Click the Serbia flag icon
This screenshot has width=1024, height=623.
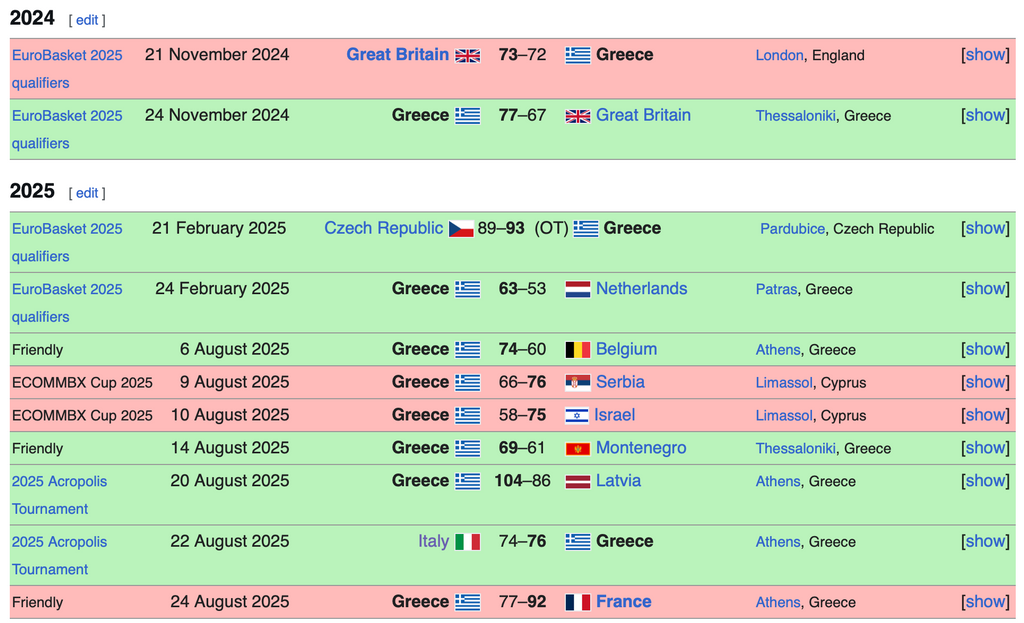577,383
